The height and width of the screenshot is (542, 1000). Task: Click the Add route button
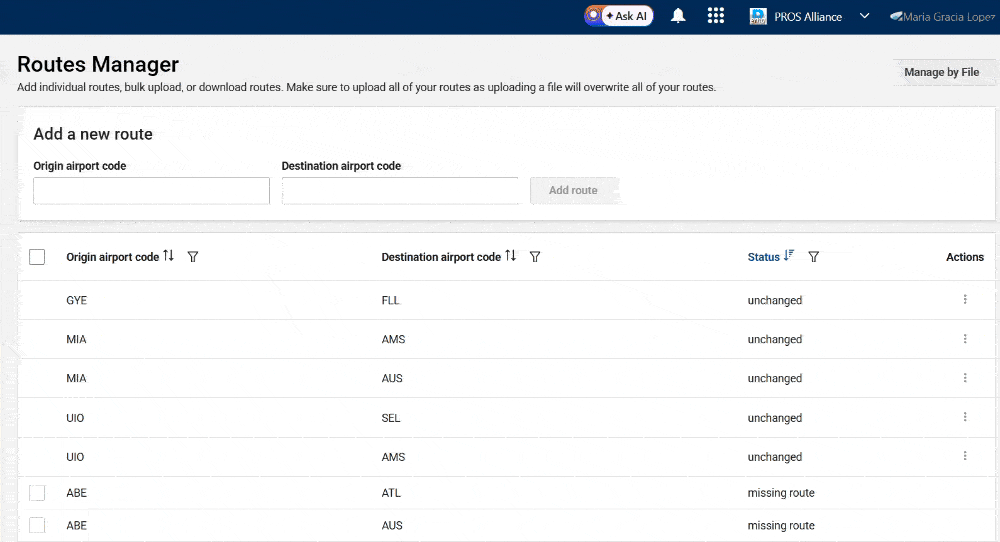573,190
